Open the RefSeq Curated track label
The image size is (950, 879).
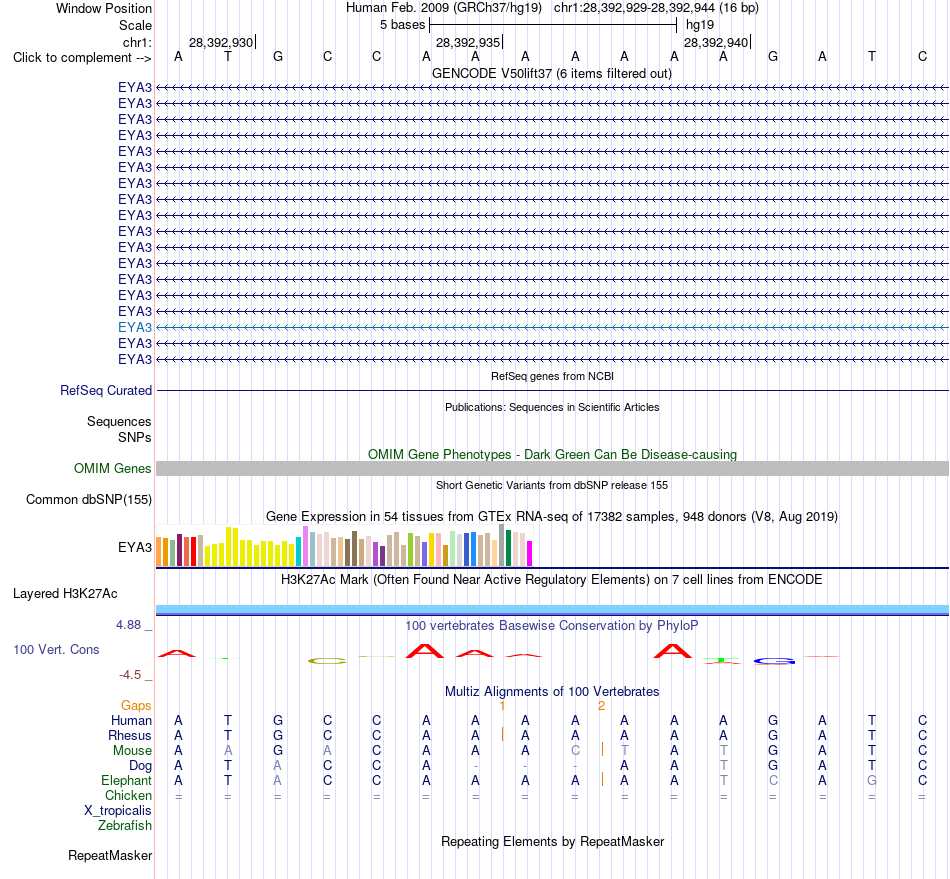(105, 391)
